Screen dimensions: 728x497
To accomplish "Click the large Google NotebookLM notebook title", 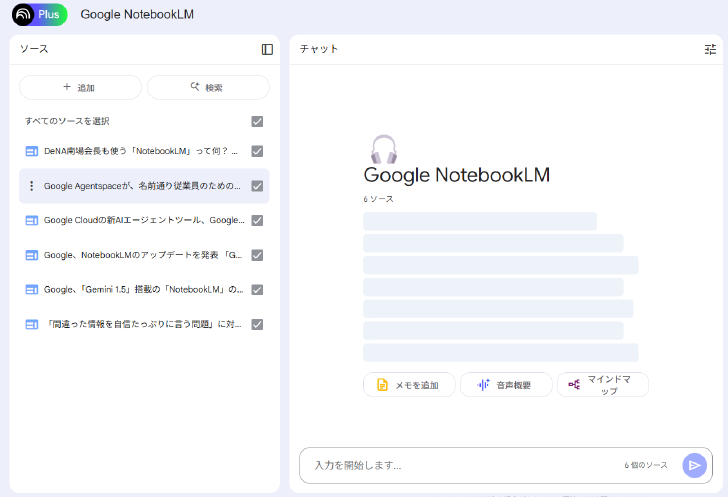I will point(457,176).
